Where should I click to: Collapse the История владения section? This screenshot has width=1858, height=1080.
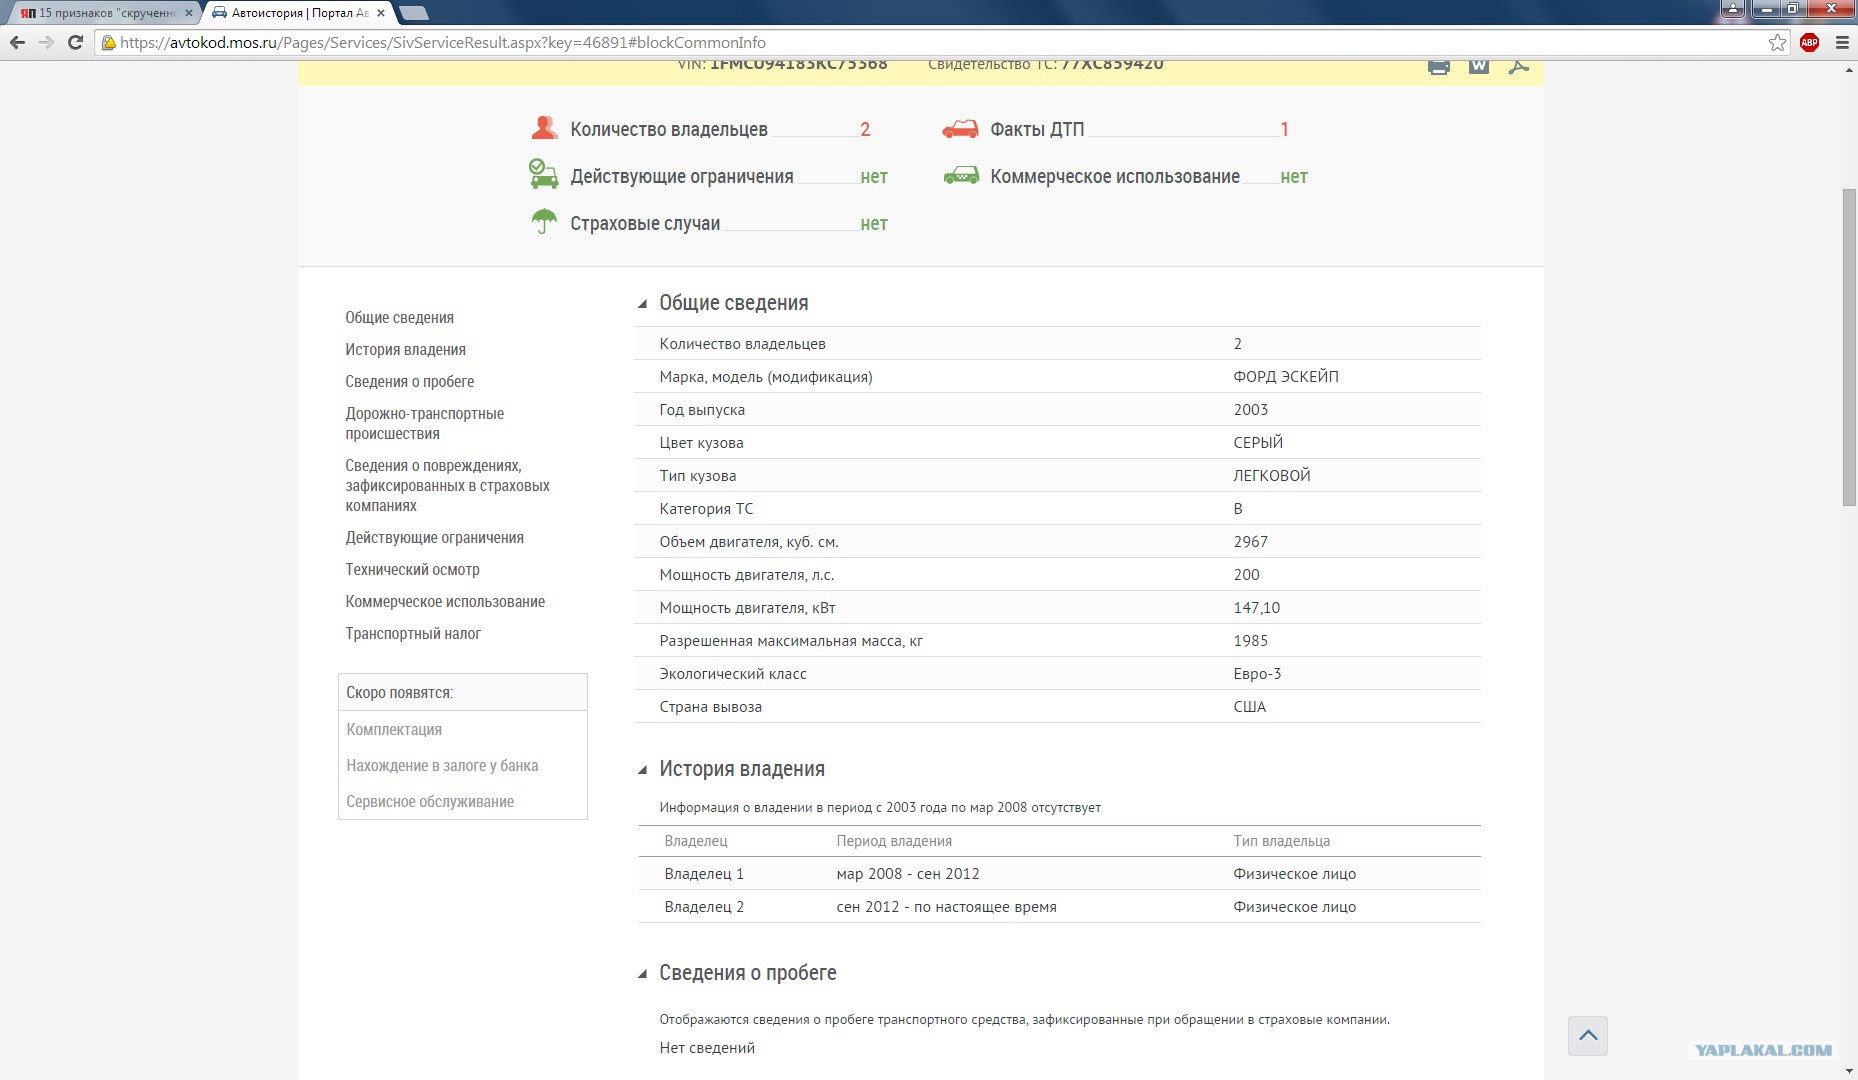pos(642,770)
